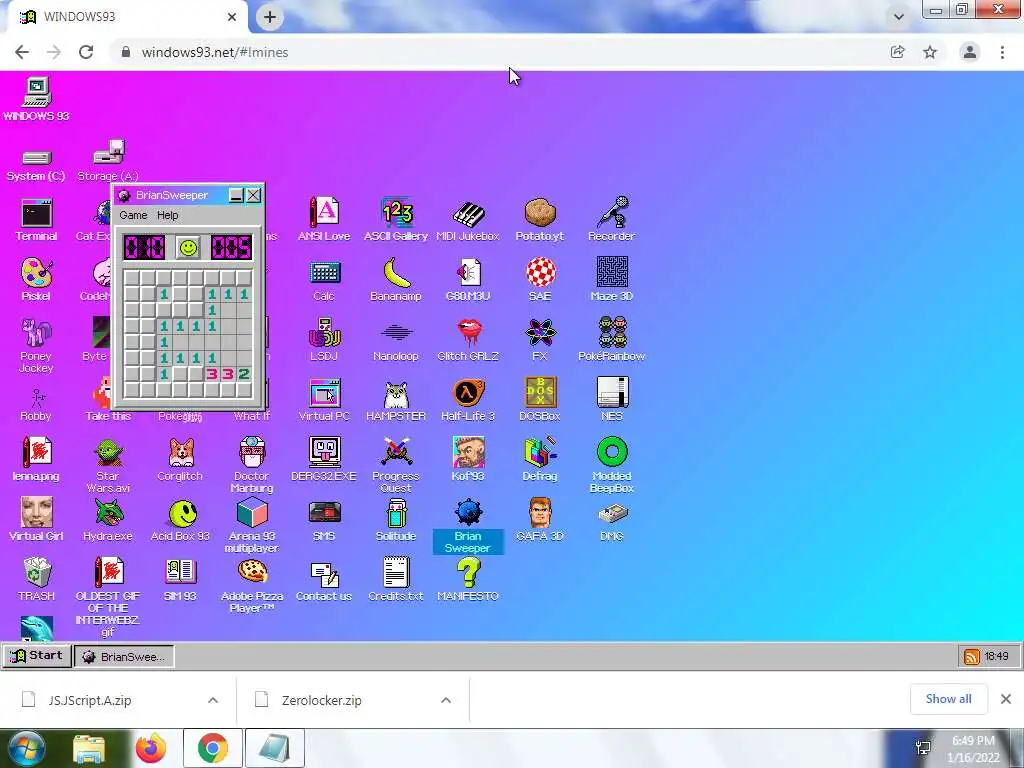The width and height of the screenshot is (1024, 768).
Task: Expand JS.JScript.A.zip download options chevron
Action: click(213, 700)
